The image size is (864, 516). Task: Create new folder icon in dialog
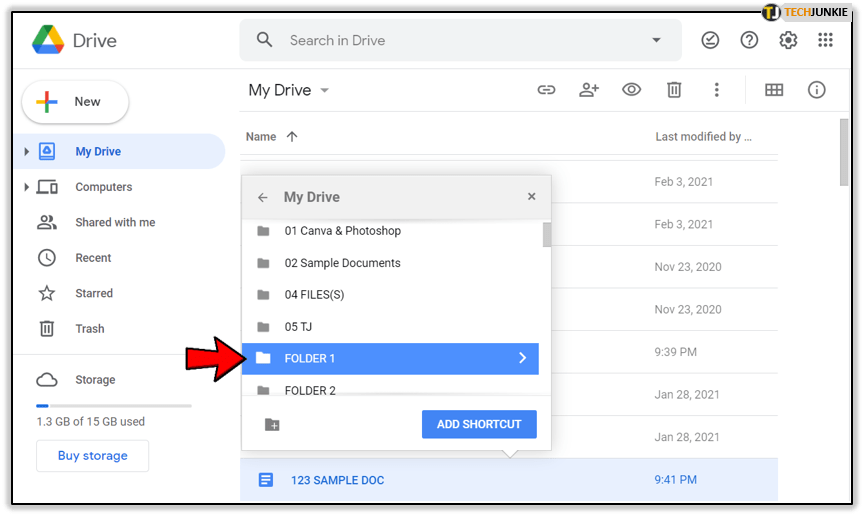pos(272,424)
